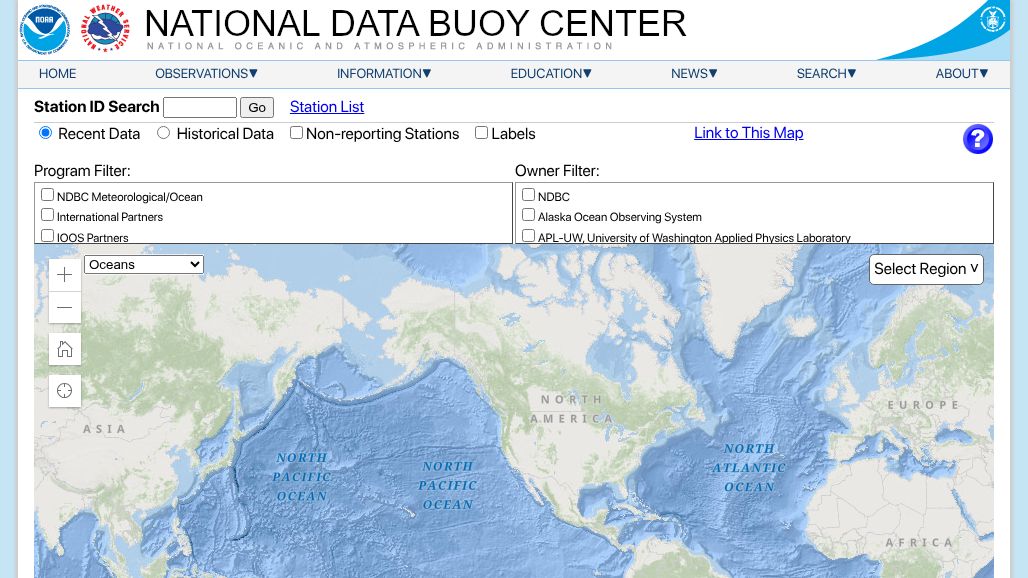Enable Non-reporting Stations checkbox
The height and width of the screenshot is (578, 1028).
click(297, 133)
